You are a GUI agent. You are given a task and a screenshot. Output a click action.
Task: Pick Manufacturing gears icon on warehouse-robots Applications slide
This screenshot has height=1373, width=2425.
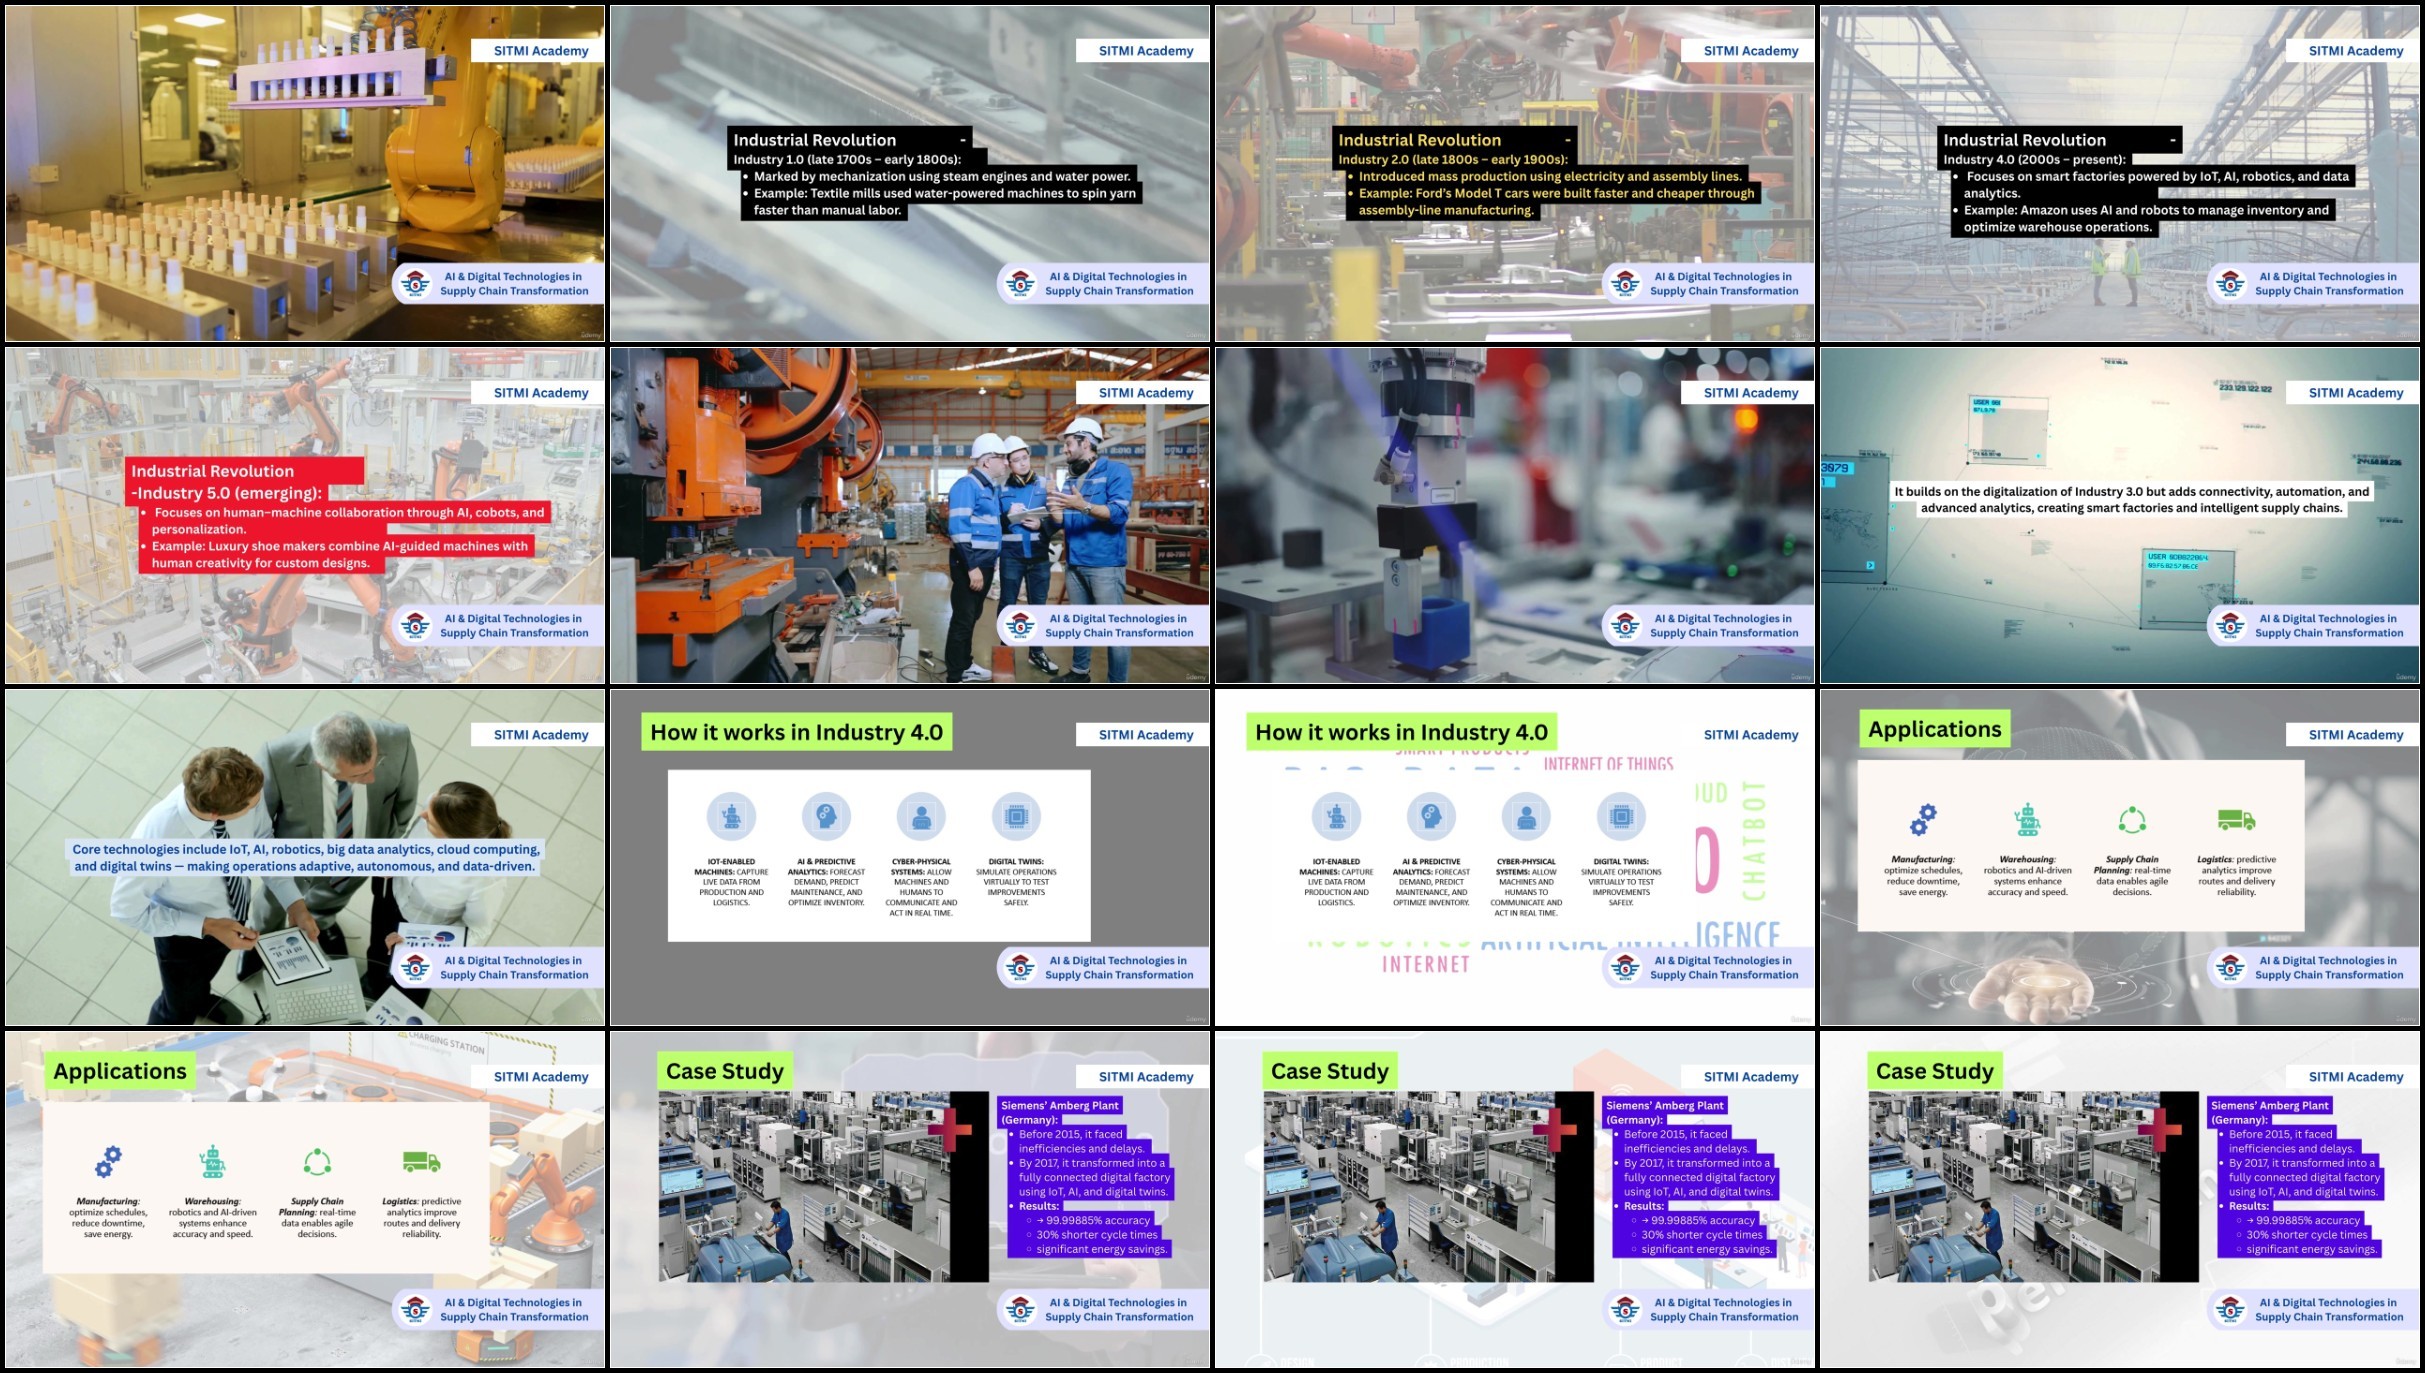[x=108, y=1162]
